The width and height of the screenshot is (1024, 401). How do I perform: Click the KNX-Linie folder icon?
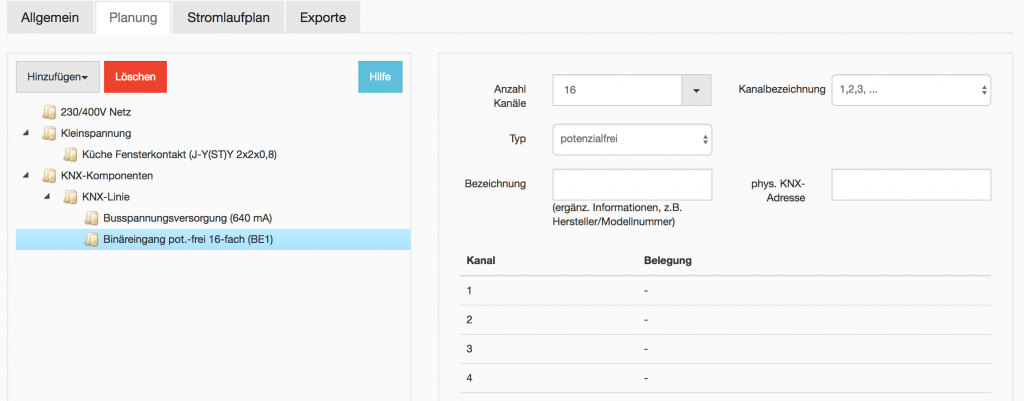click(70, 197)
